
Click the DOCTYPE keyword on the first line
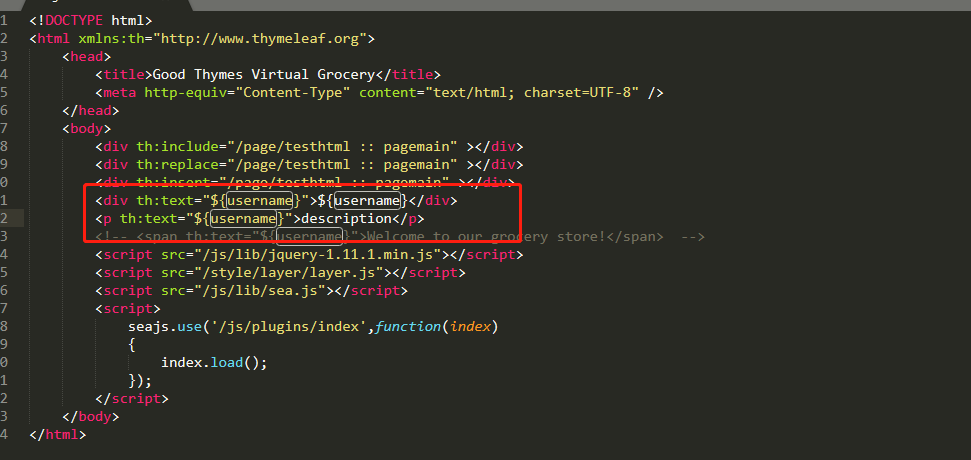[74, 21]
